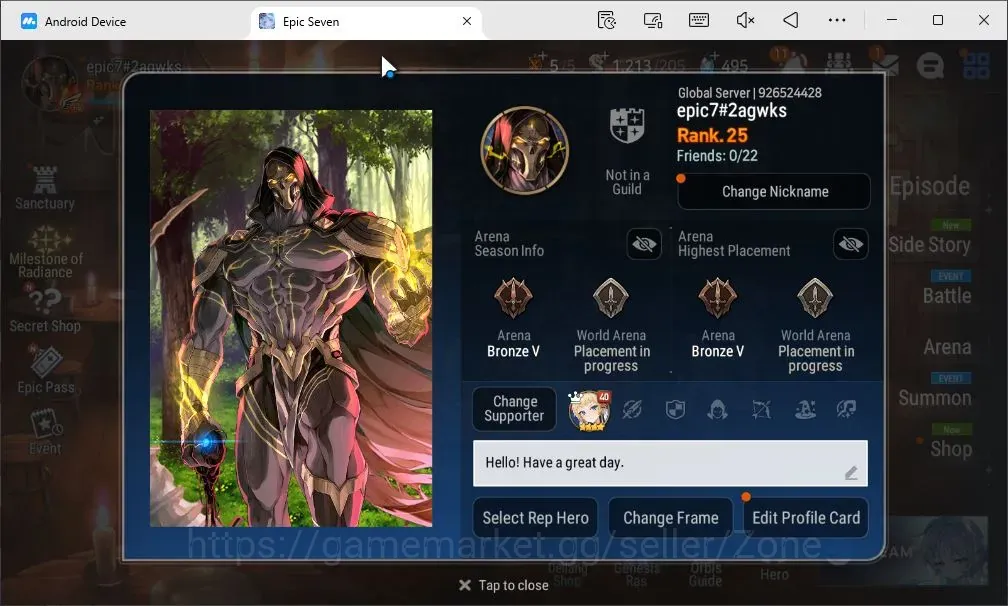
Task: Open the Change Nickname dialog
Action: pos(774,192)
